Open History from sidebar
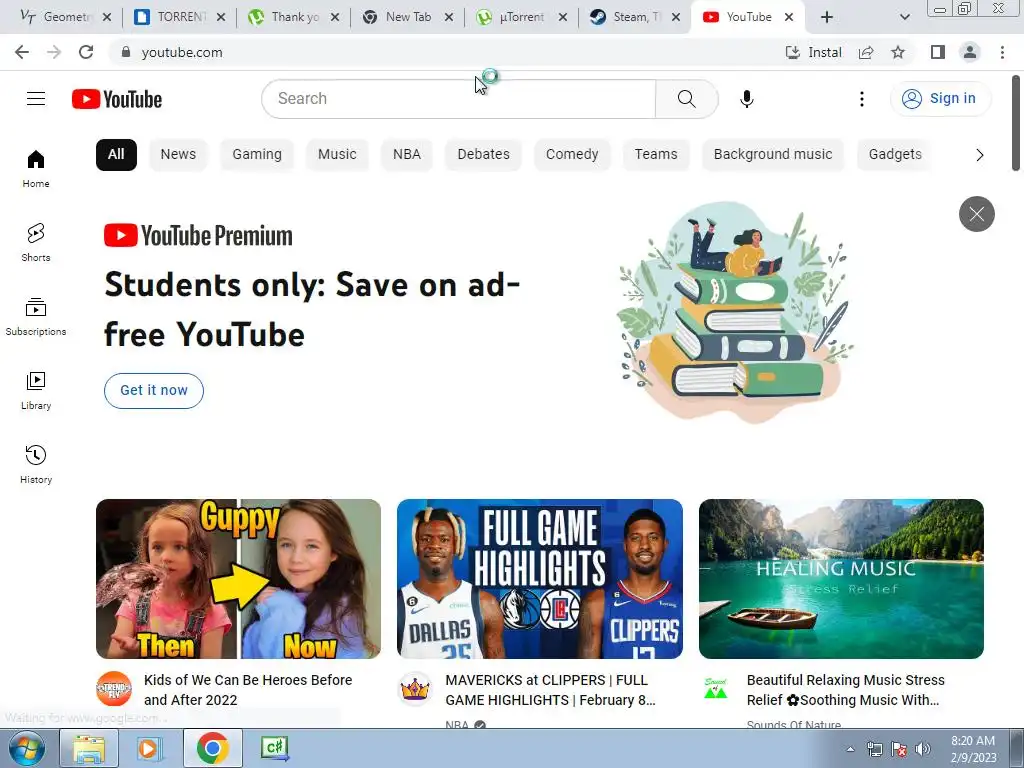 [36, 464]
